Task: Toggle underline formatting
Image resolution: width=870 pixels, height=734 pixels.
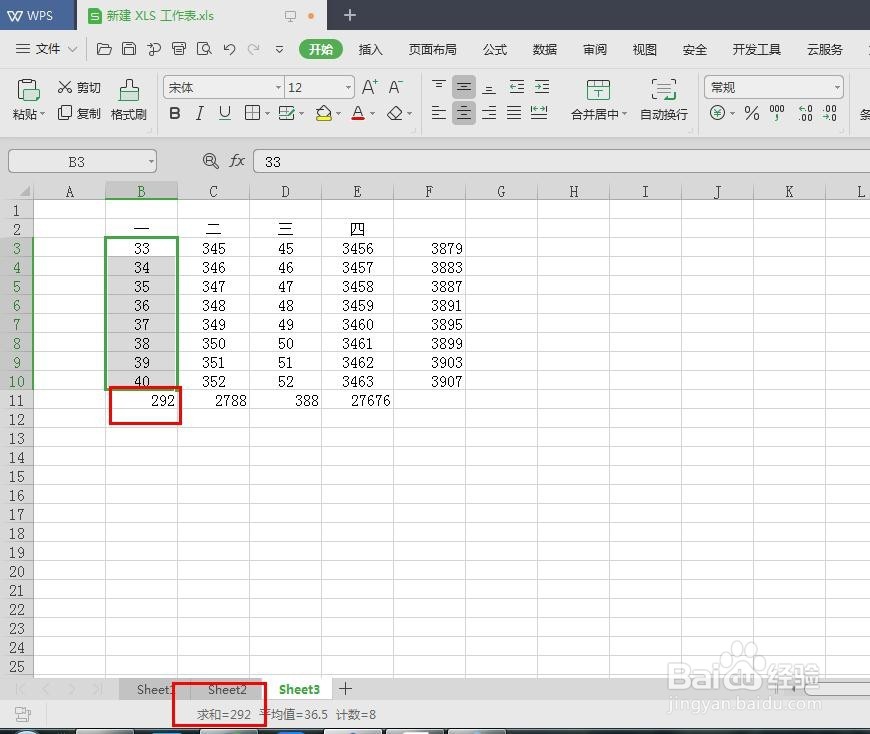Action: tap(225, 113)
